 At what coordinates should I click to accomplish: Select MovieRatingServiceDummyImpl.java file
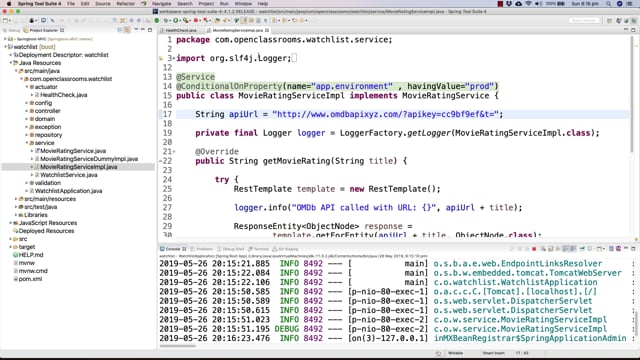coord(89,159)
